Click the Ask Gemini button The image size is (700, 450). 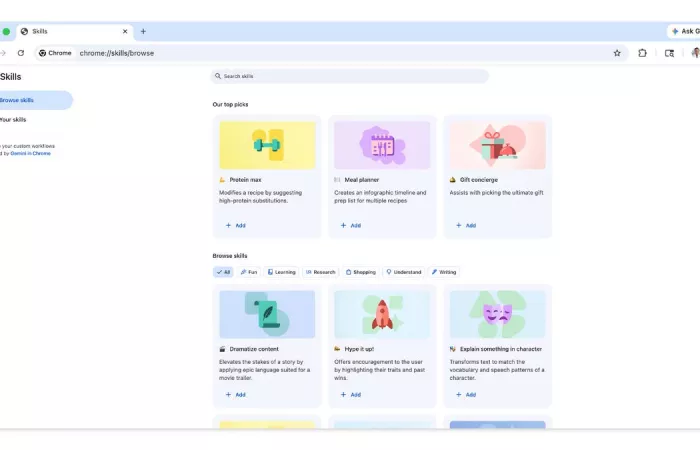[x=684, y=31]
